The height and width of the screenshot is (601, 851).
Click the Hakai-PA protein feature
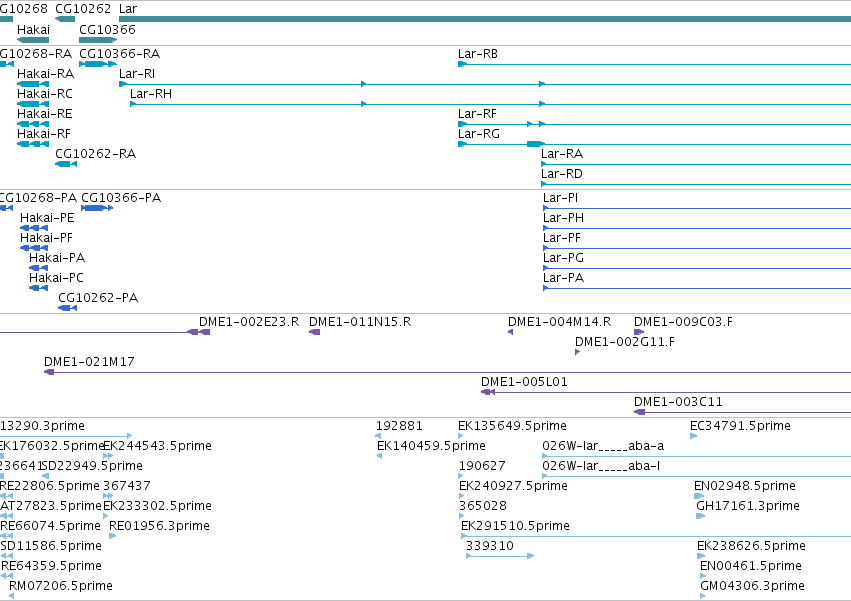coord(57,258)
